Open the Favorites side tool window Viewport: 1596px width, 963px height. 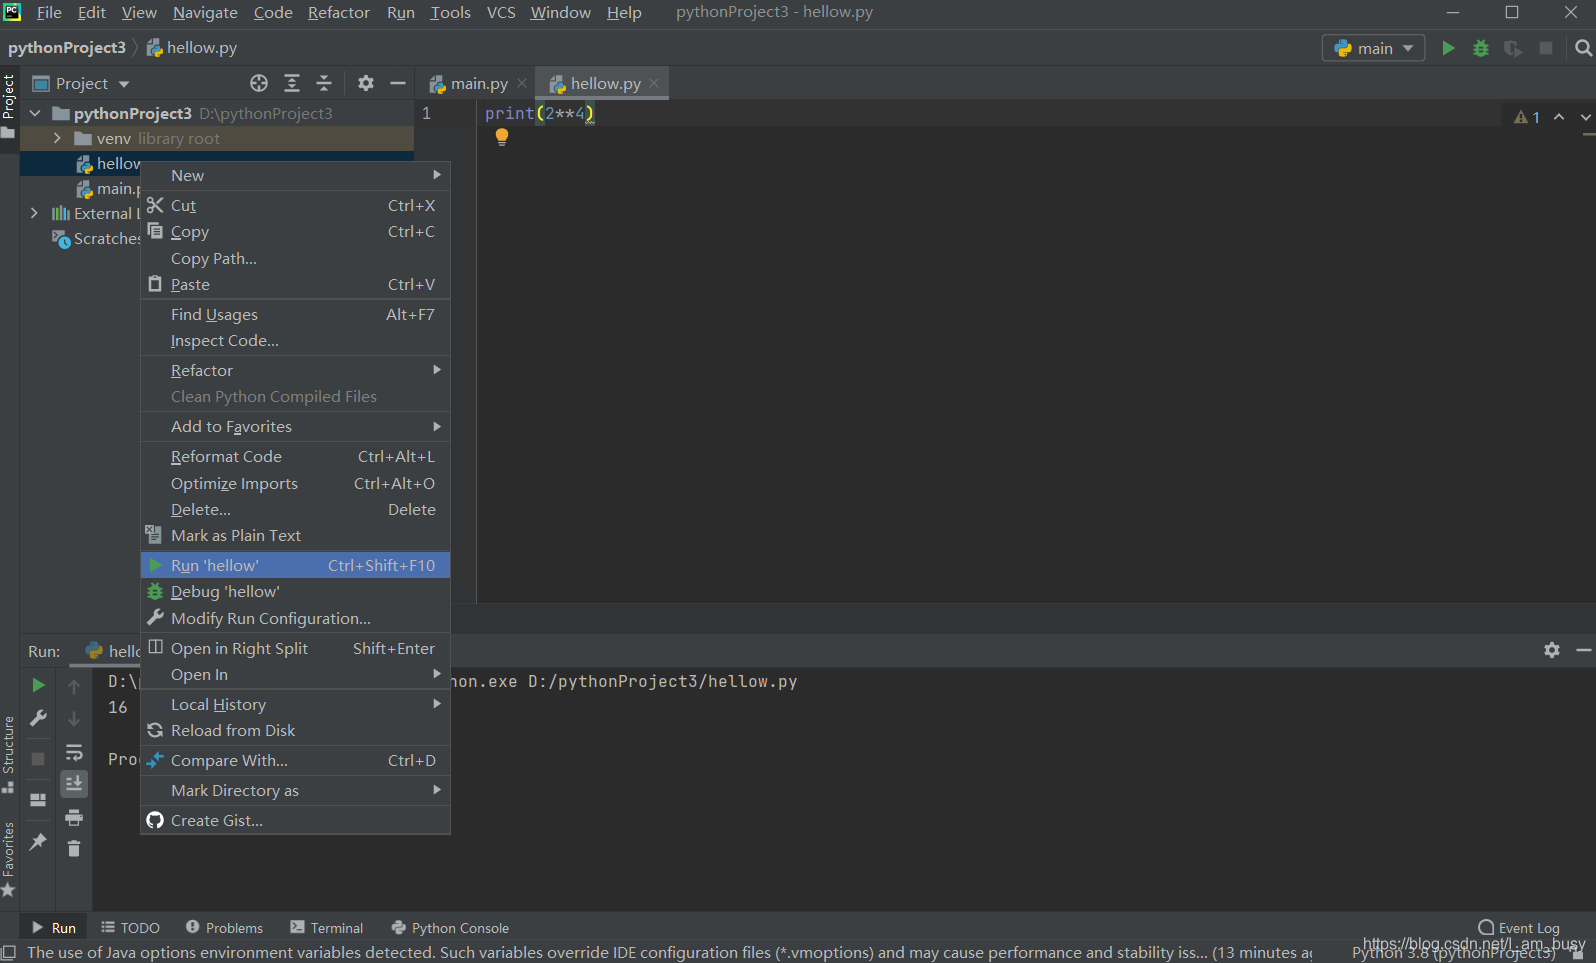click(9, 859)
